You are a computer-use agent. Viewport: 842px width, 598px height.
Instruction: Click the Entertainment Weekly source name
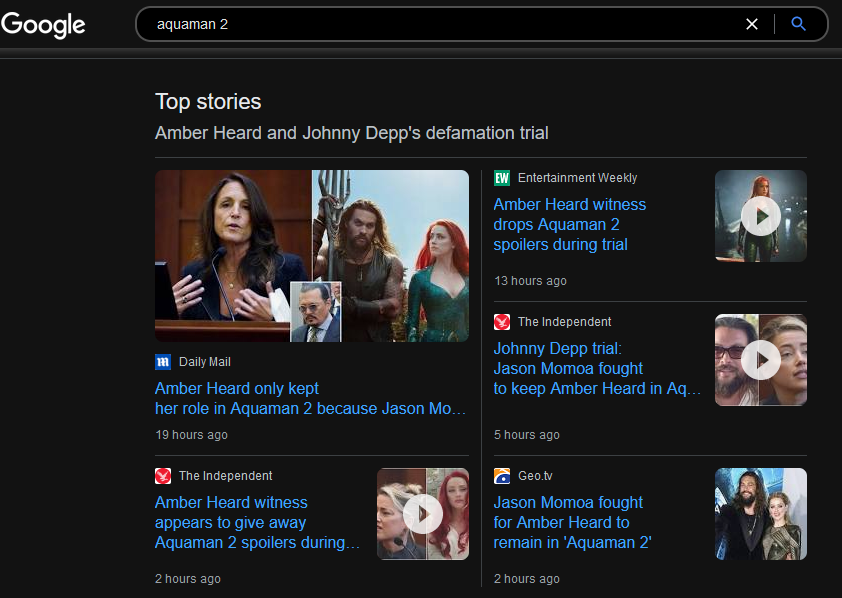pos(577,178)
